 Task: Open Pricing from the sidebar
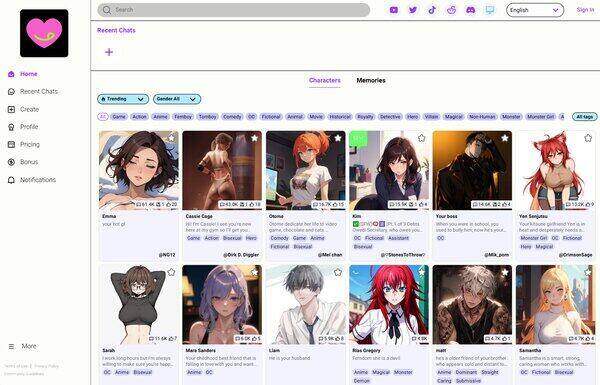24,144
